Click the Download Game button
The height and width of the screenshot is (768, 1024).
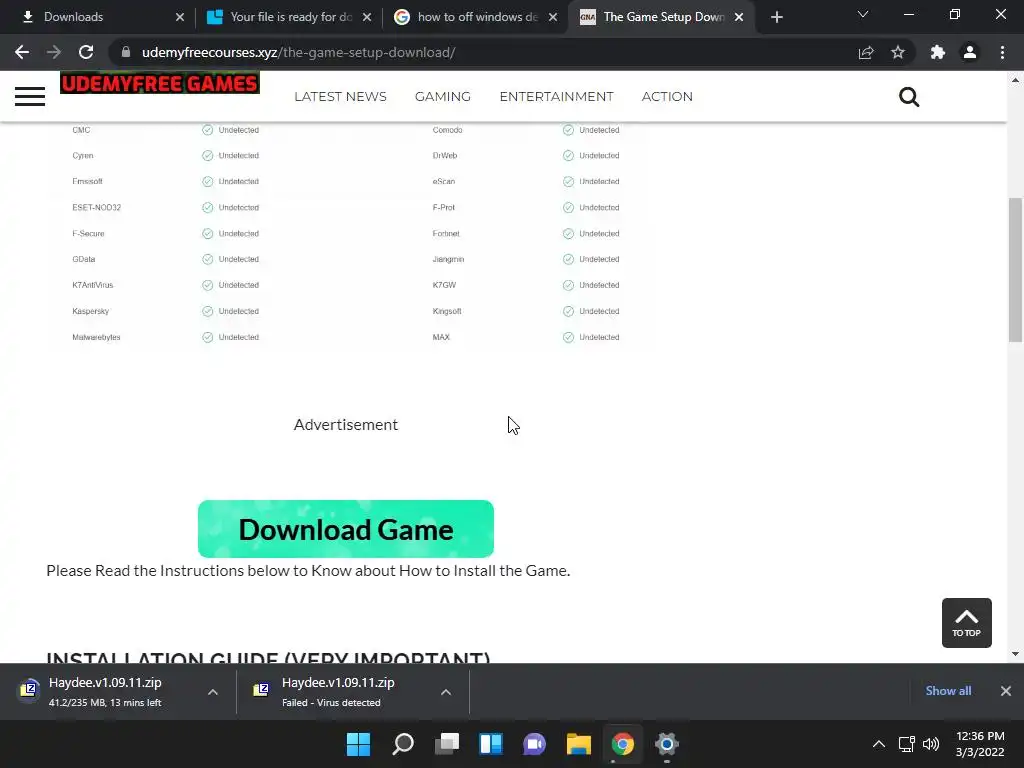(345, 529)
